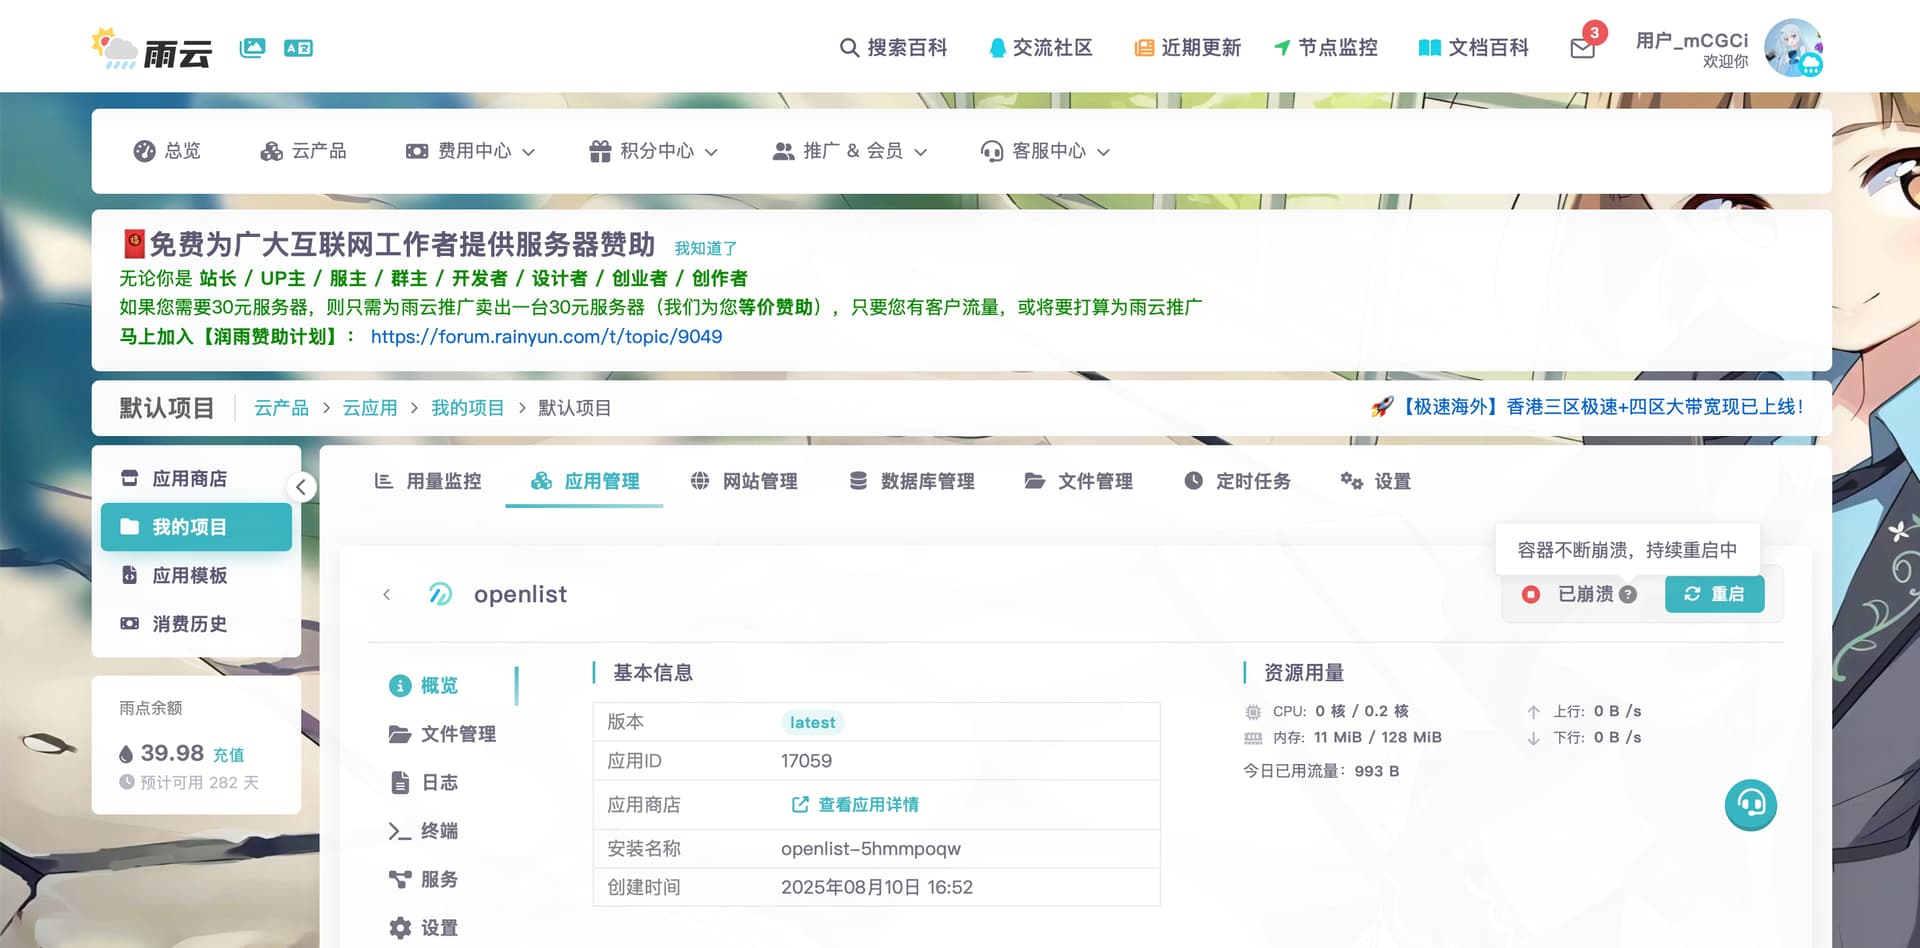This screenshot has width=1920, height=948.
Task: Open 终端 terminal in the app menu
Action: (x=423, y=831)
